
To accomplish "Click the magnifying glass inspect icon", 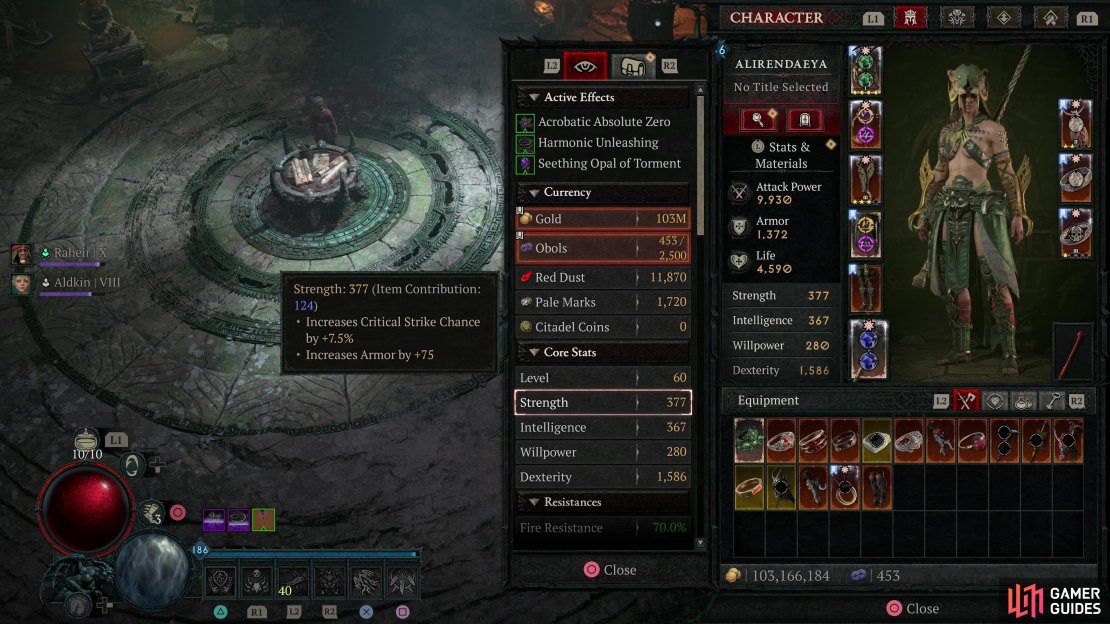I will (757, 120).
